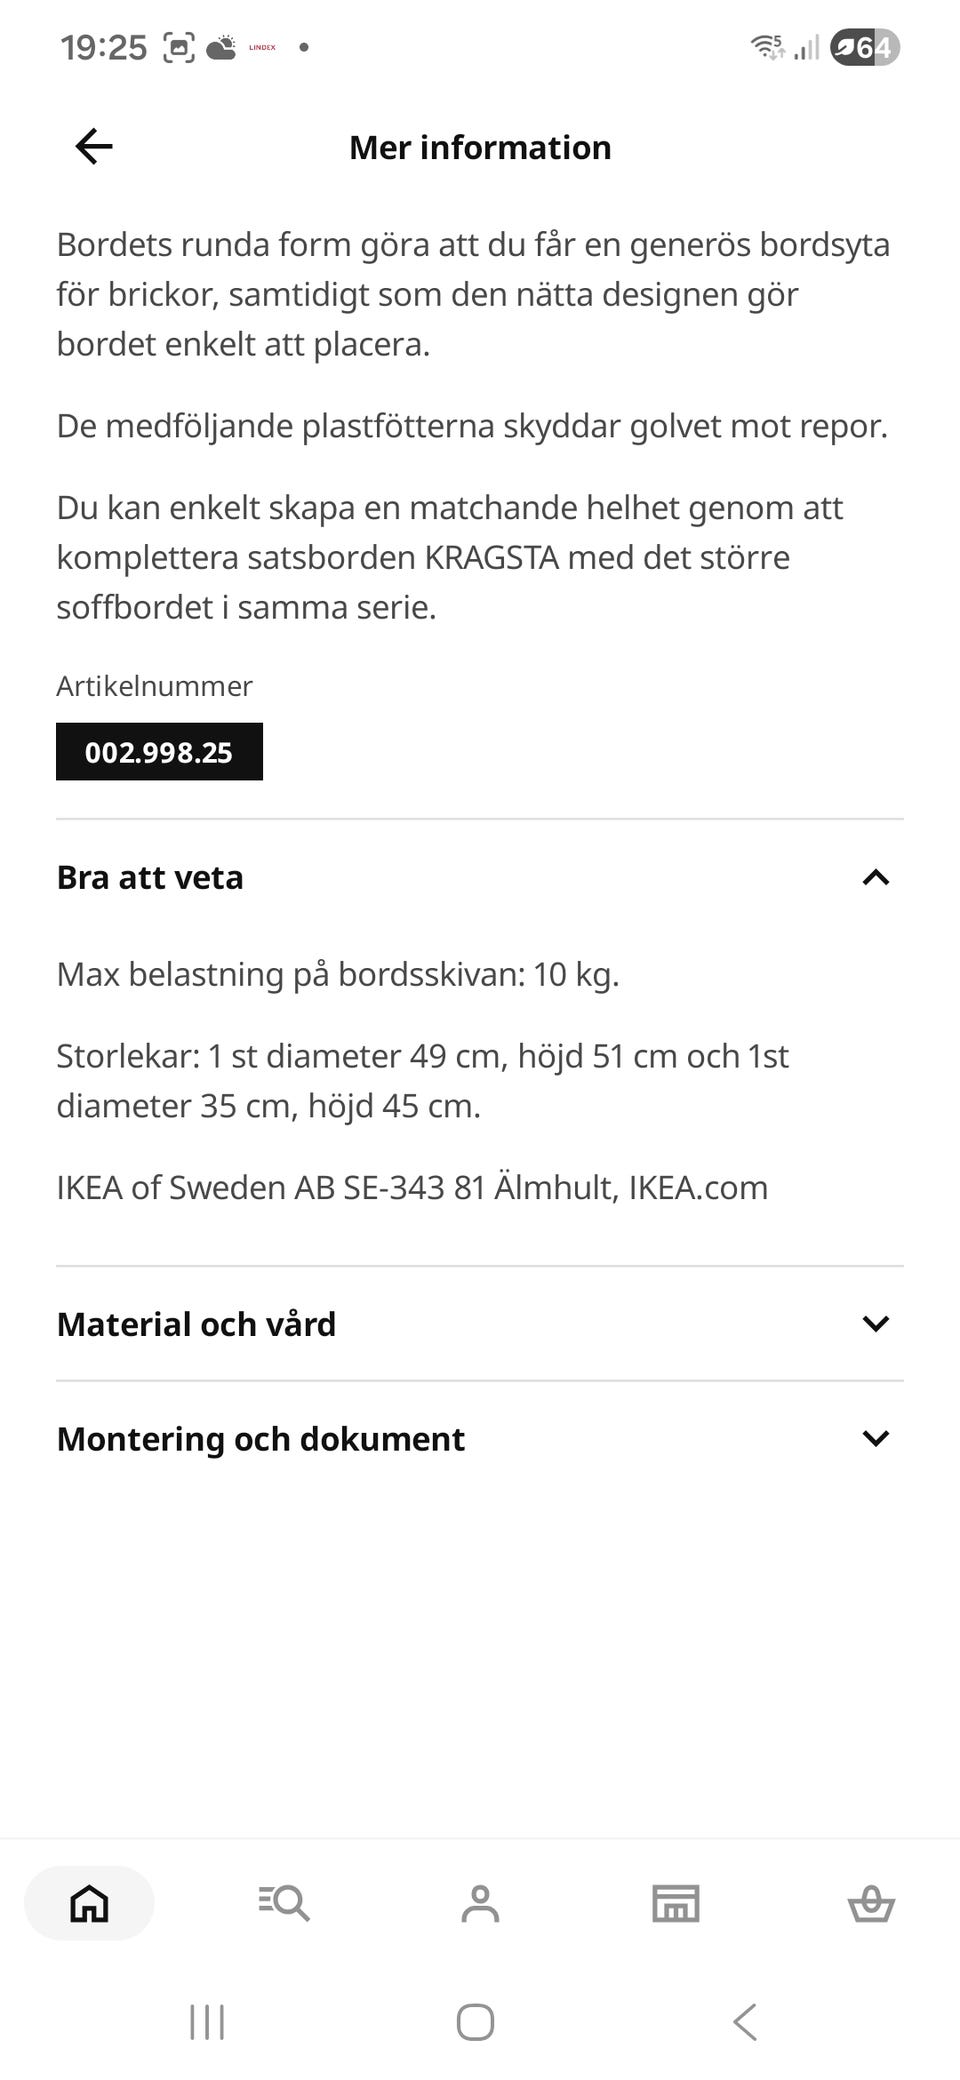
Task: Collapse the Bra att veta chevron
Action: click(875, 878)
